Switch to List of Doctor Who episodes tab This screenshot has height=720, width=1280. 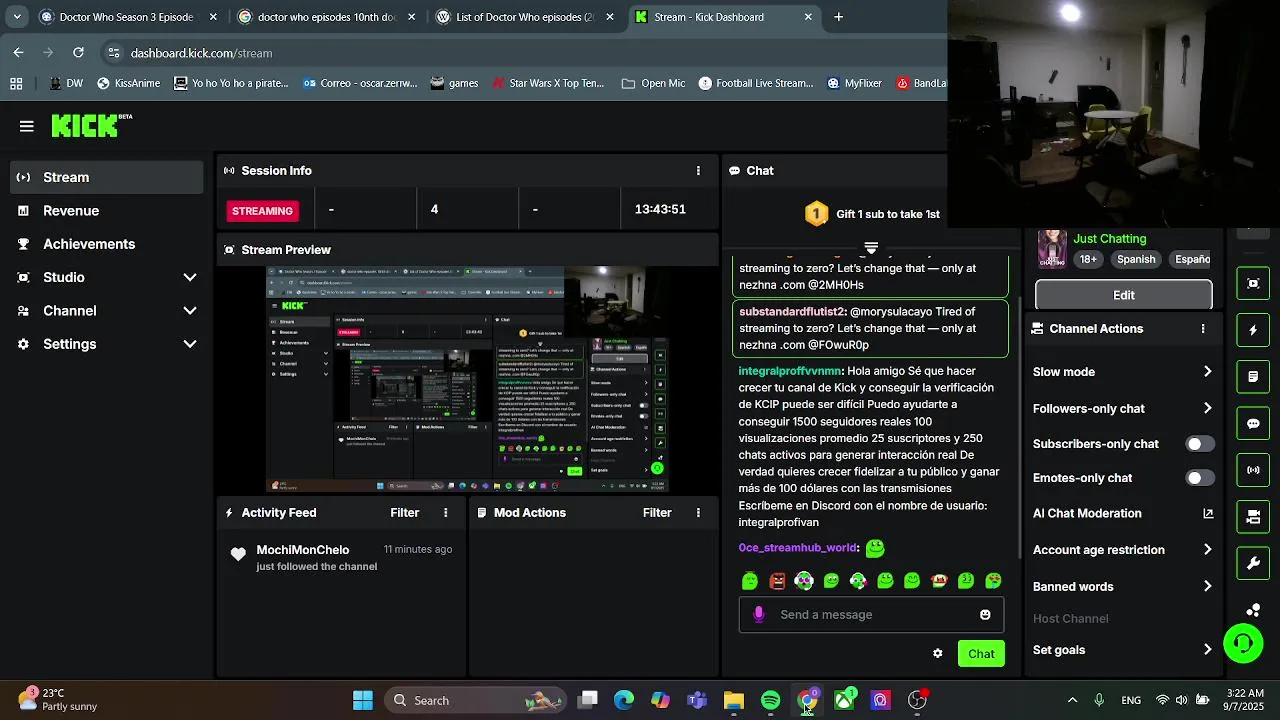pyautogui.click(x=525, y=17)
